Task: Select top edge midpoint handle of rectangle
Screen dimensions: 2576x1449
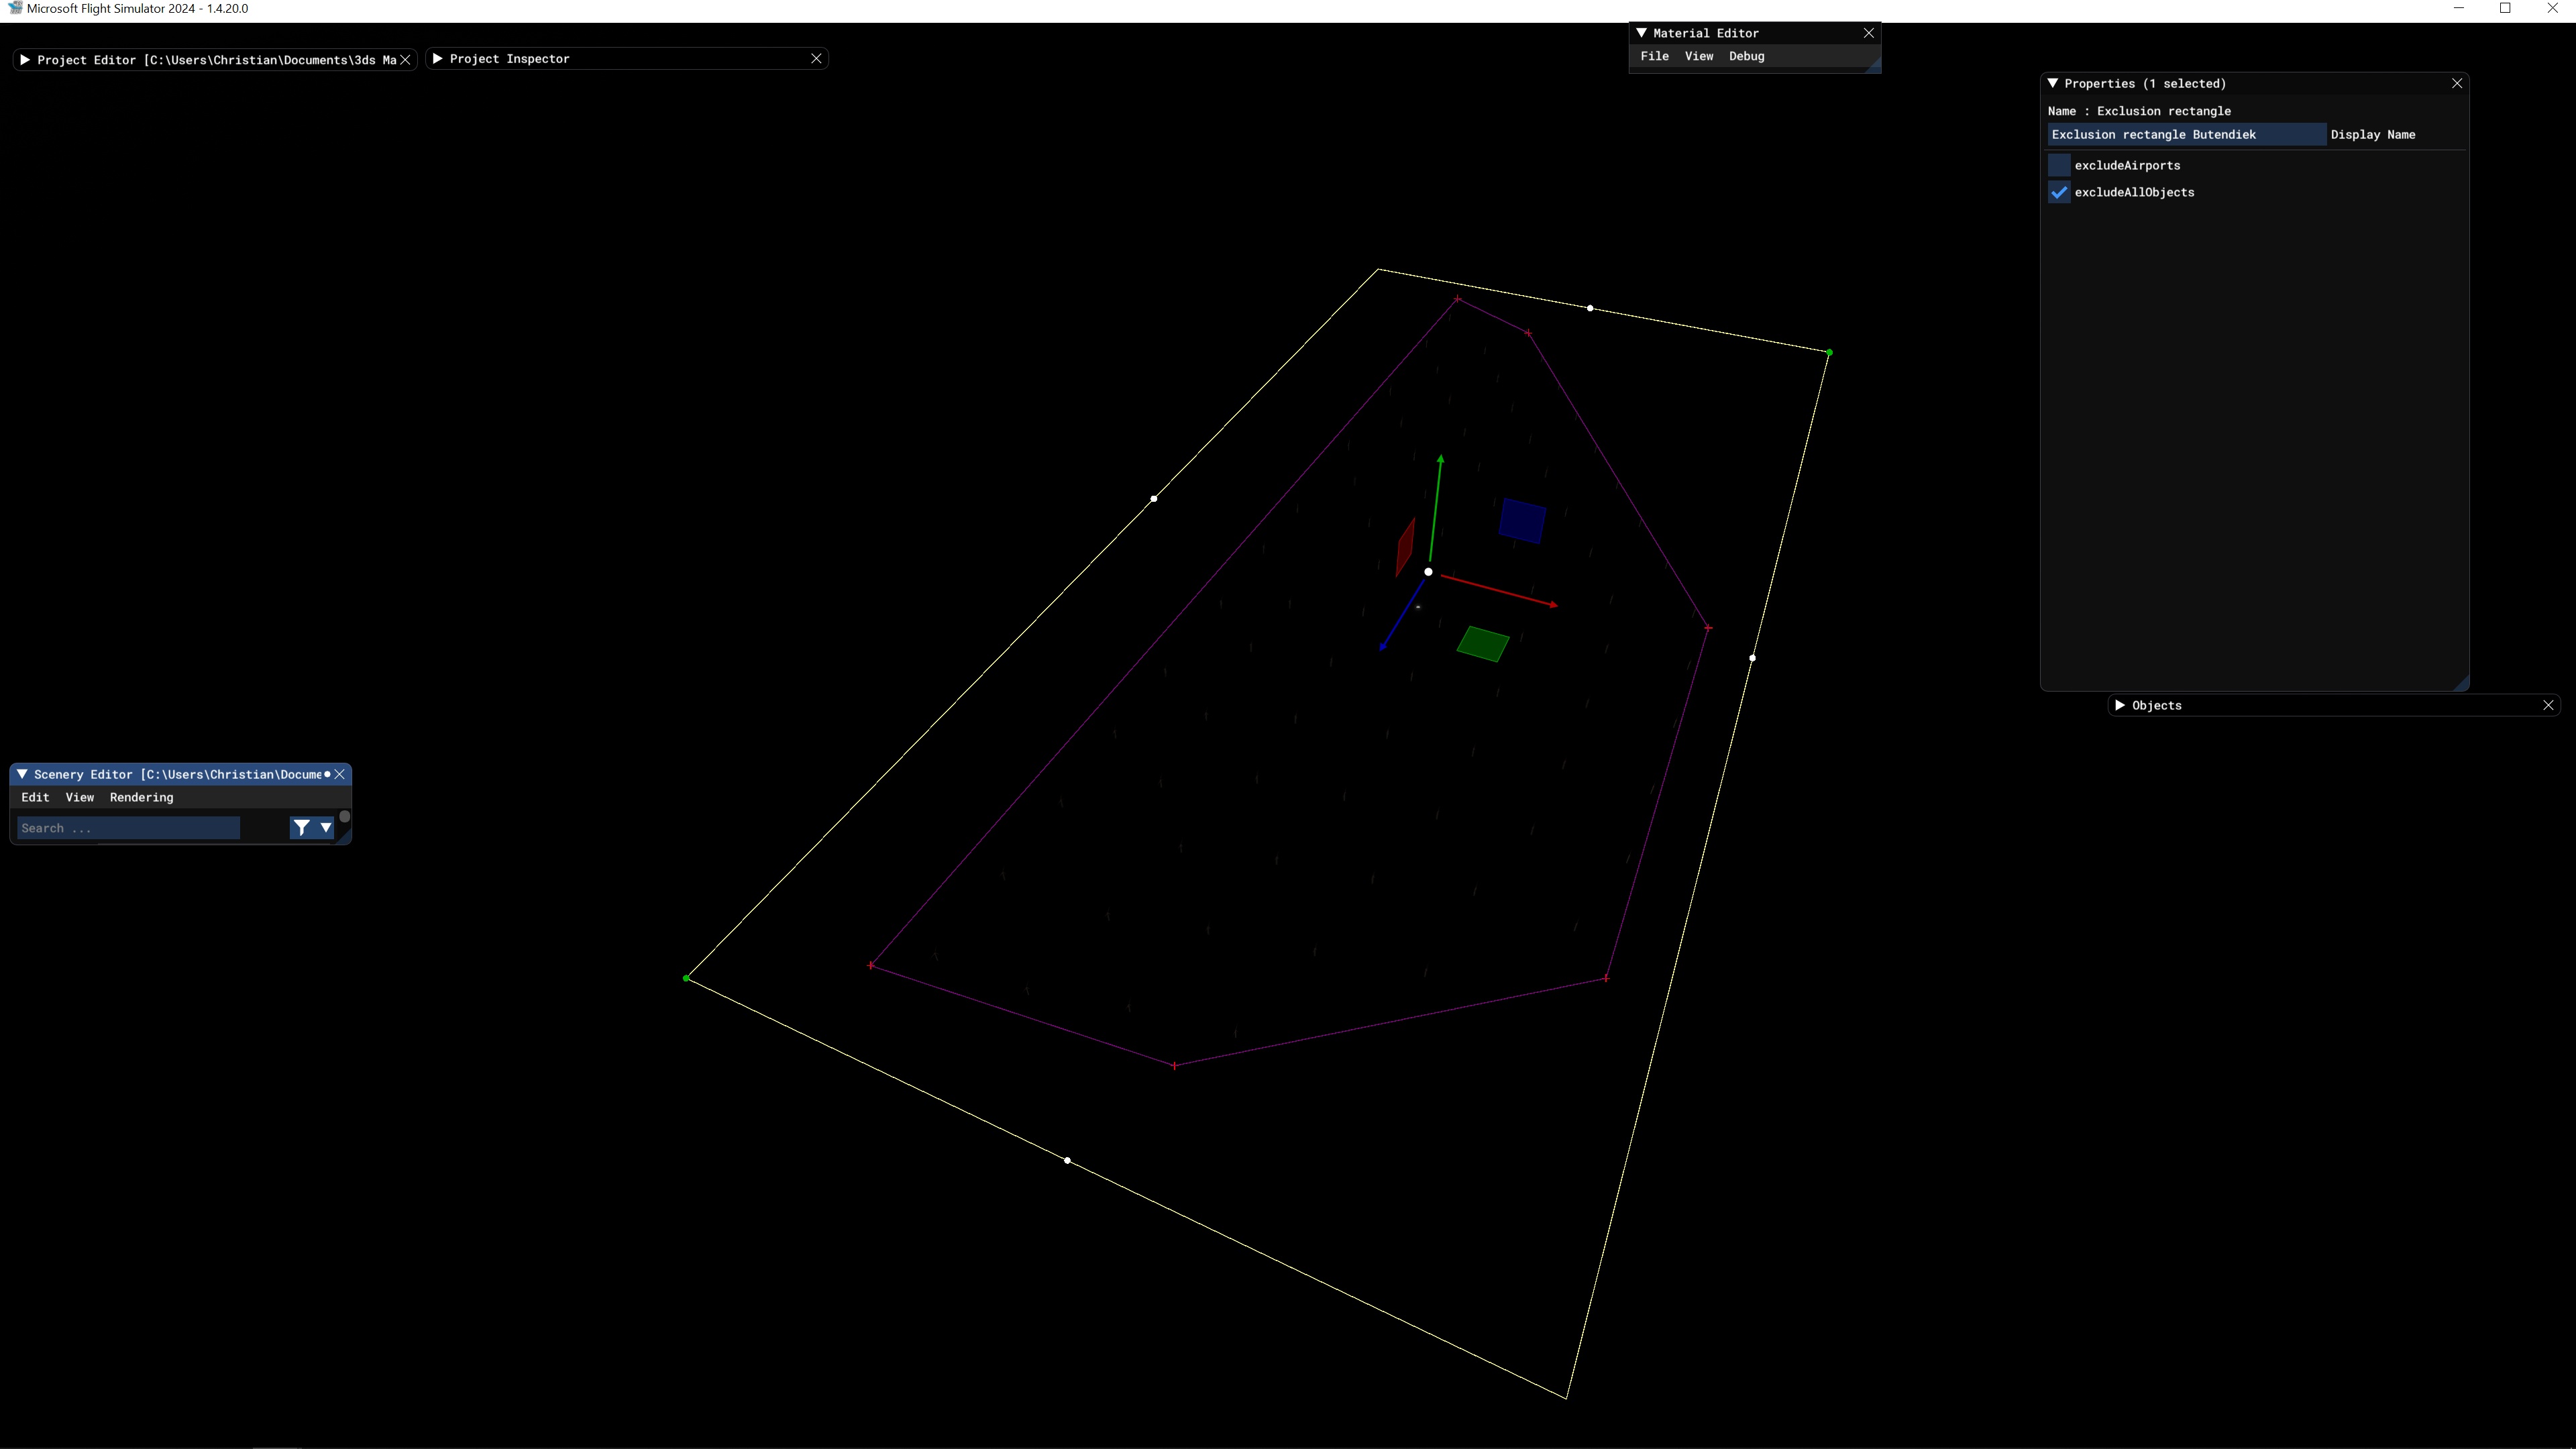Action: pyautogui.click(x=1590, y=308)
